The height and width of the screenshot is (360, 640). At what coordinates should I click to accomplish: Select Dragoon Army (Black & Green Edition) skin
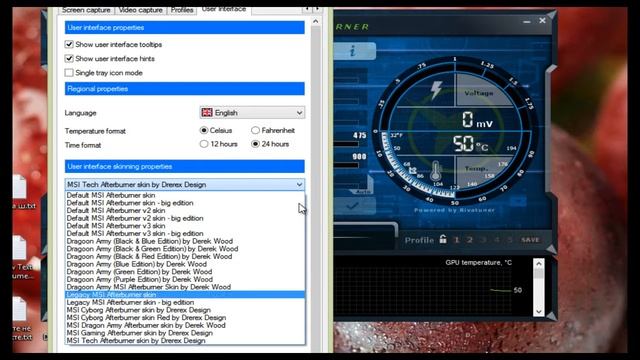pyautogui.click(x=185, y=249)
